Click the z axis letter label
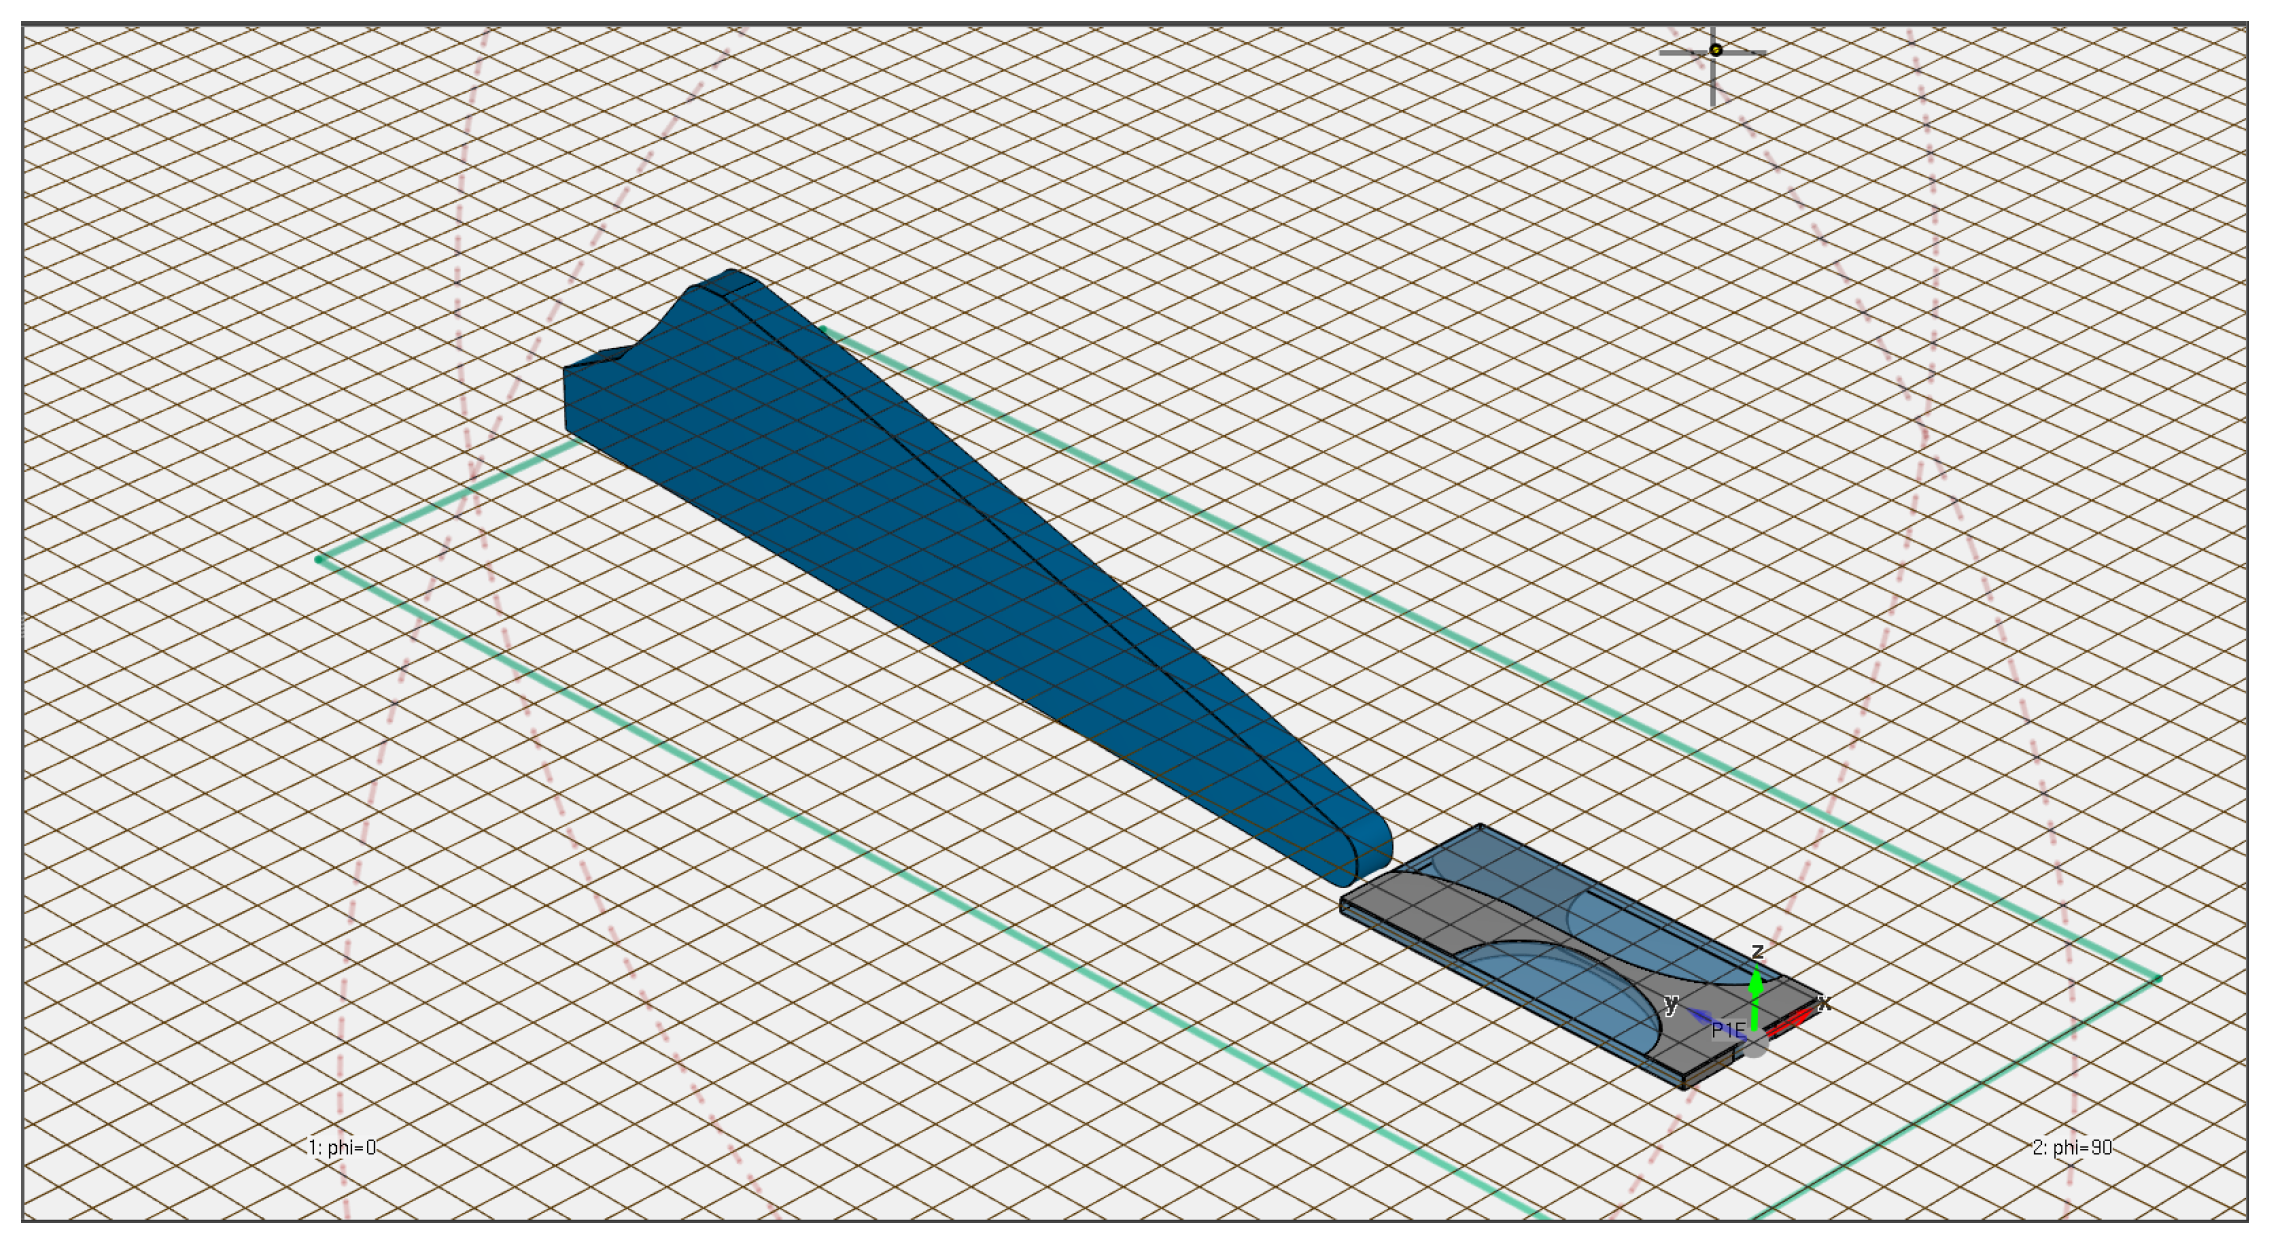 [x=1758, y=951]
